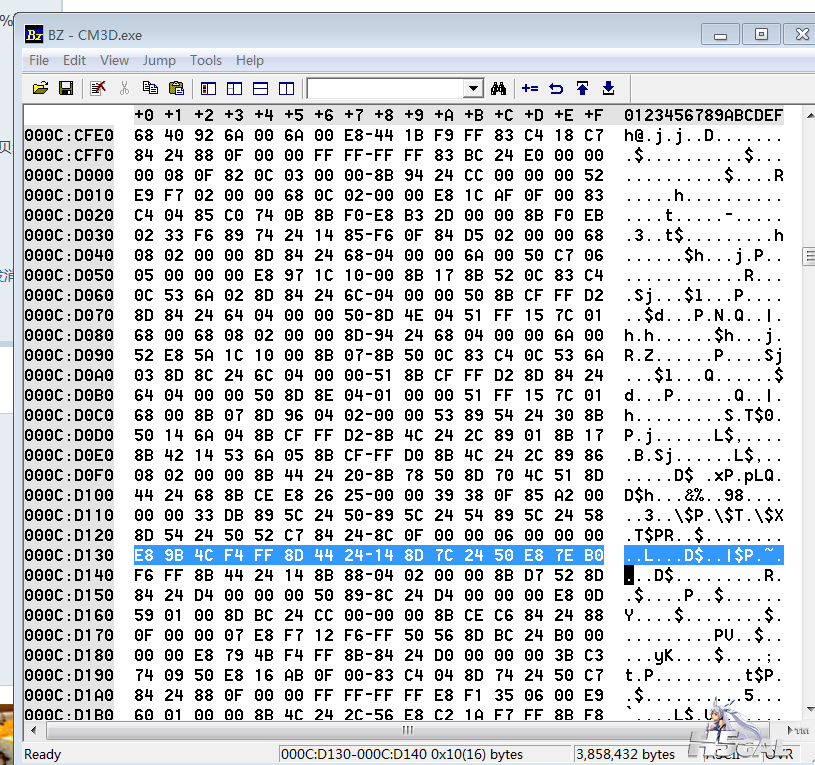The width and height of the screenshot is (815, 765).
Task: Click the ASCII text "D$h" in row 000C:D100
Action: click(x=639, y=495)
